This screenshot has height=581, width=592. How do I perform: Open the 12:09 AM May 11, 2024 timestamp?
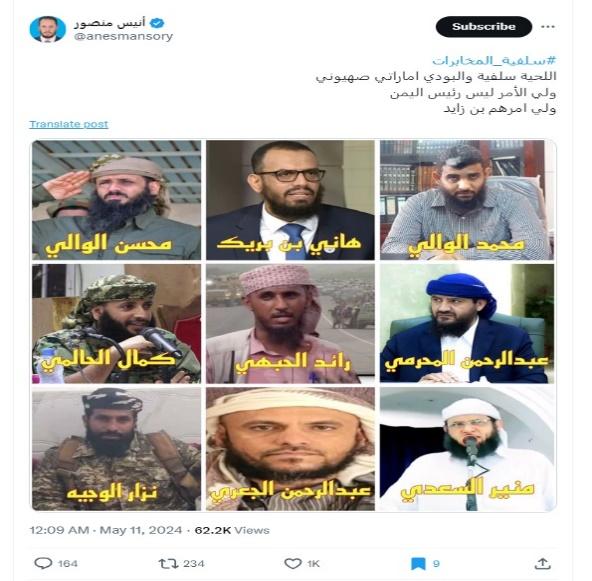pyautogui.click(x=106, y=530)
